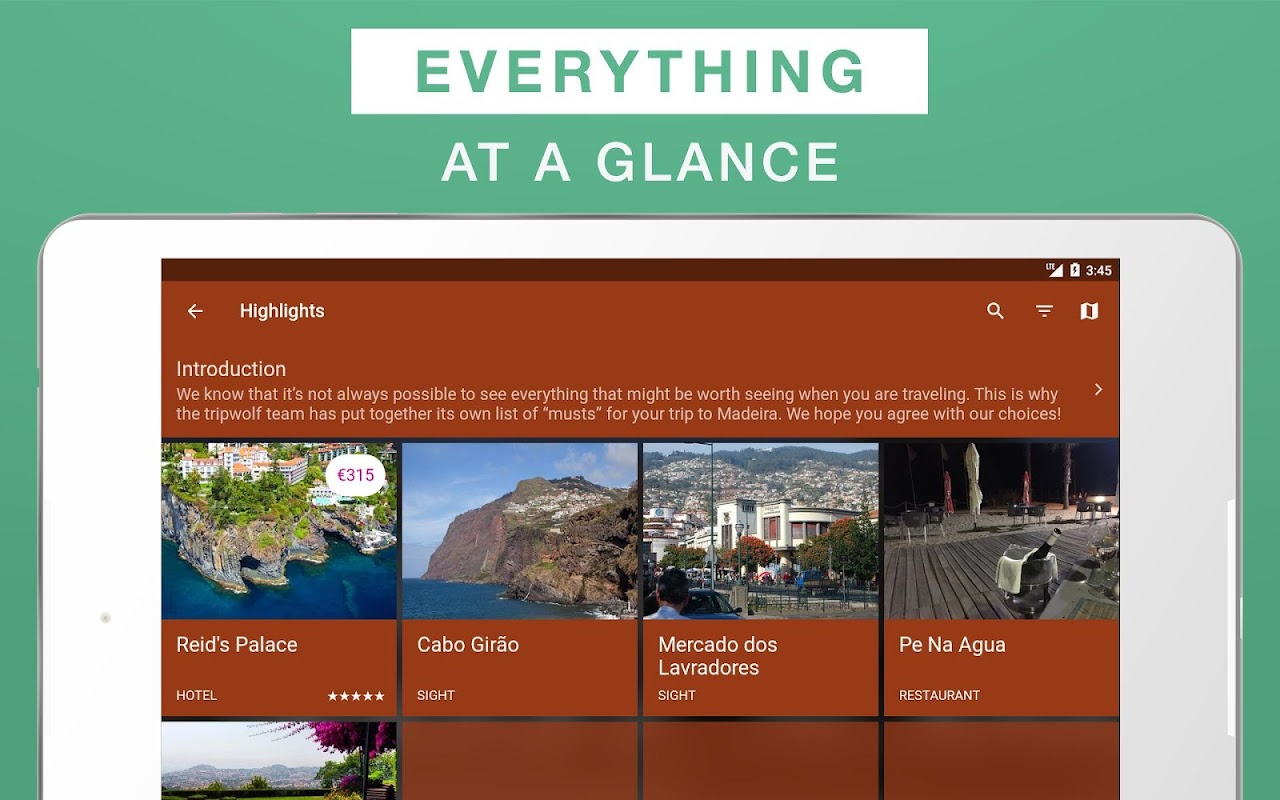Check the battery status icon
This screenshot has width=1280, height=800.
[1075, 270]
